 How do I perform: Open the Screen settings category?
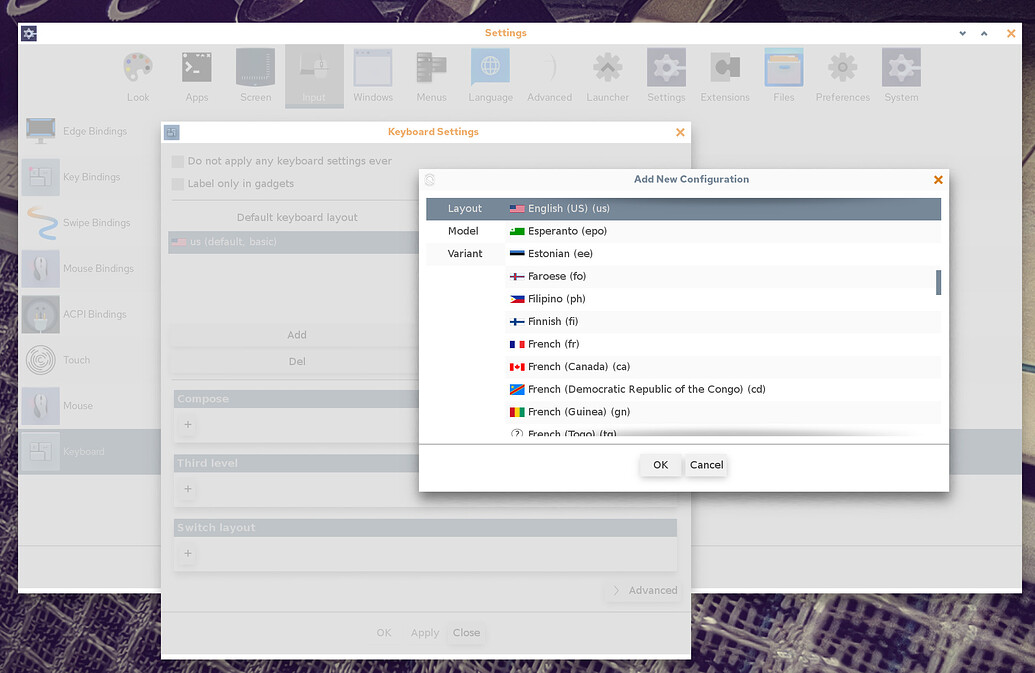tap(255, 75)
